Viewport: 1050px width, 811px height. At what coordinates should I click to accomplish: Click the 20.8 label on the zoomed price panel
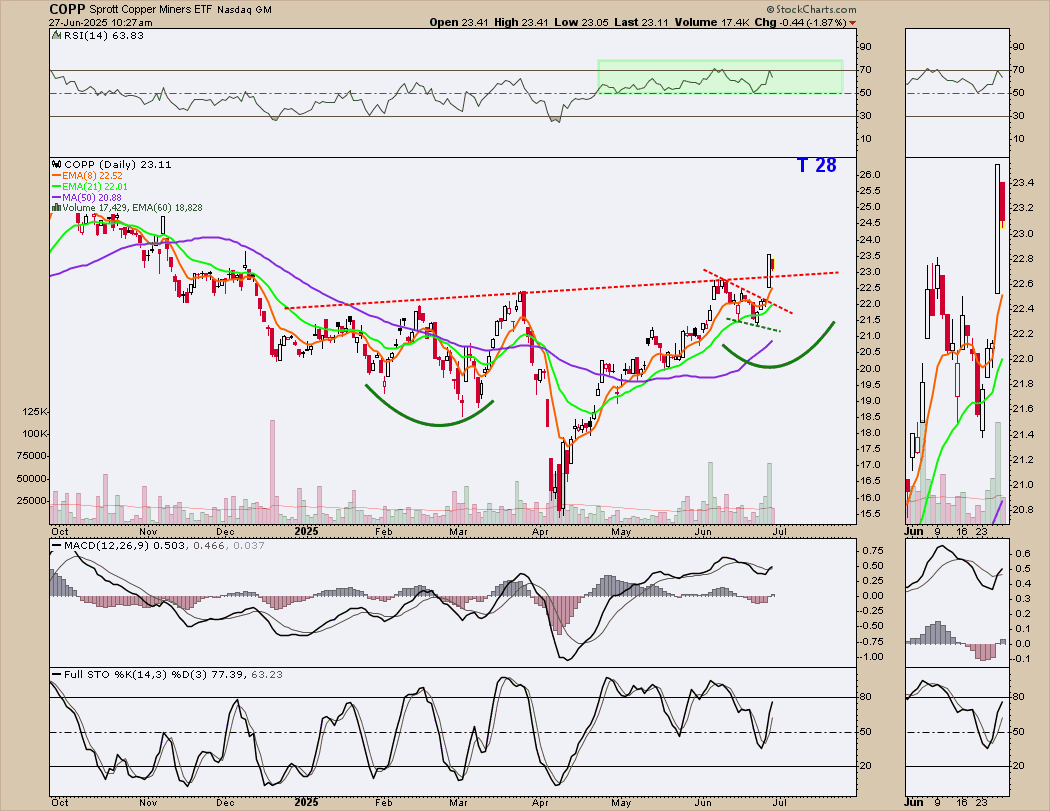click(1023, 510)
